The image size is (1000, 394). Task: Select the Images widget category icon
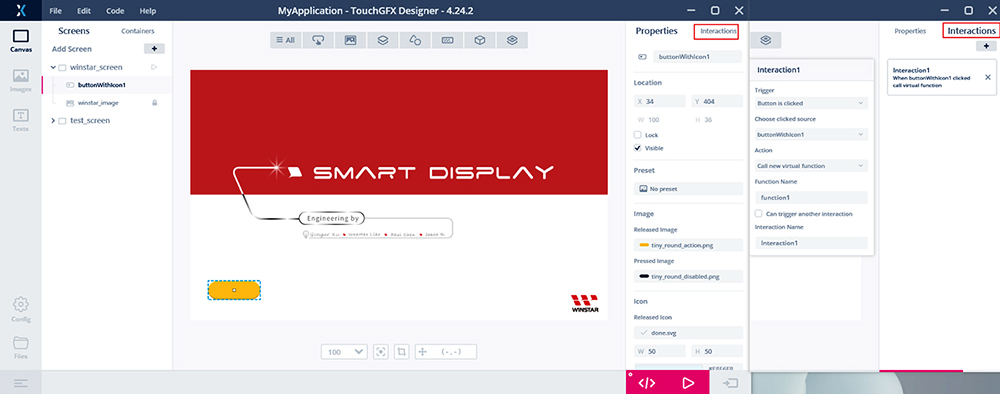[350, 40]
